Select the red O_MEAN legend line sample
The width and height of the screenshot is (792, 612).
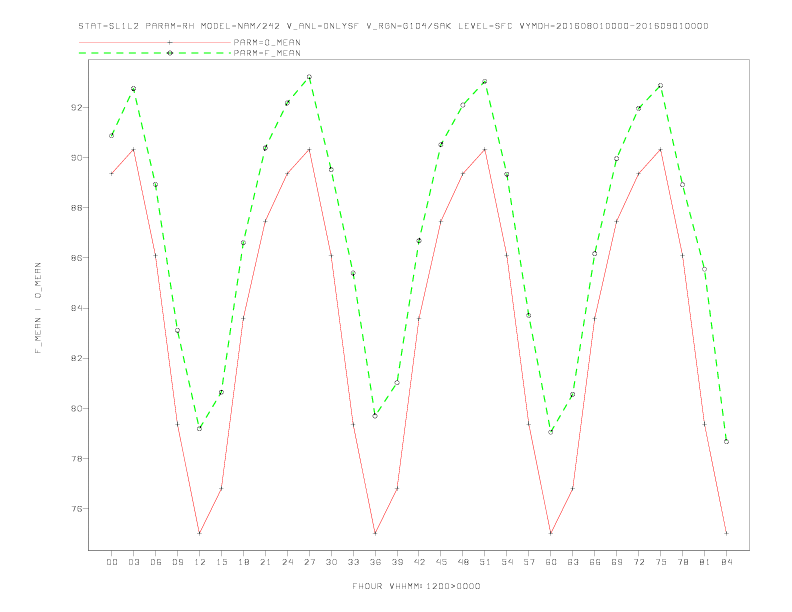155,42
